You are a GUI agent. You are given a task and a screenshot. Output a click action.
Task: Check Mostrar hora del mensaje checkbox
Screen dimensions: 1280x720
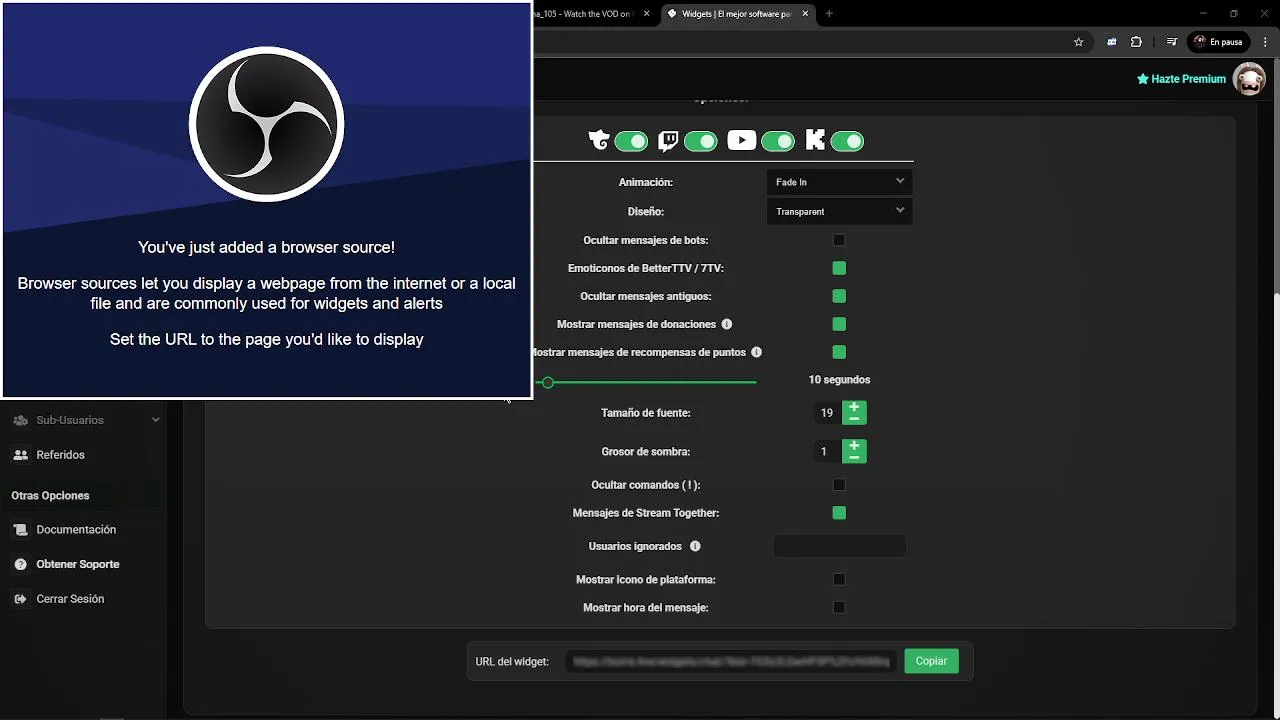[839, 607]
